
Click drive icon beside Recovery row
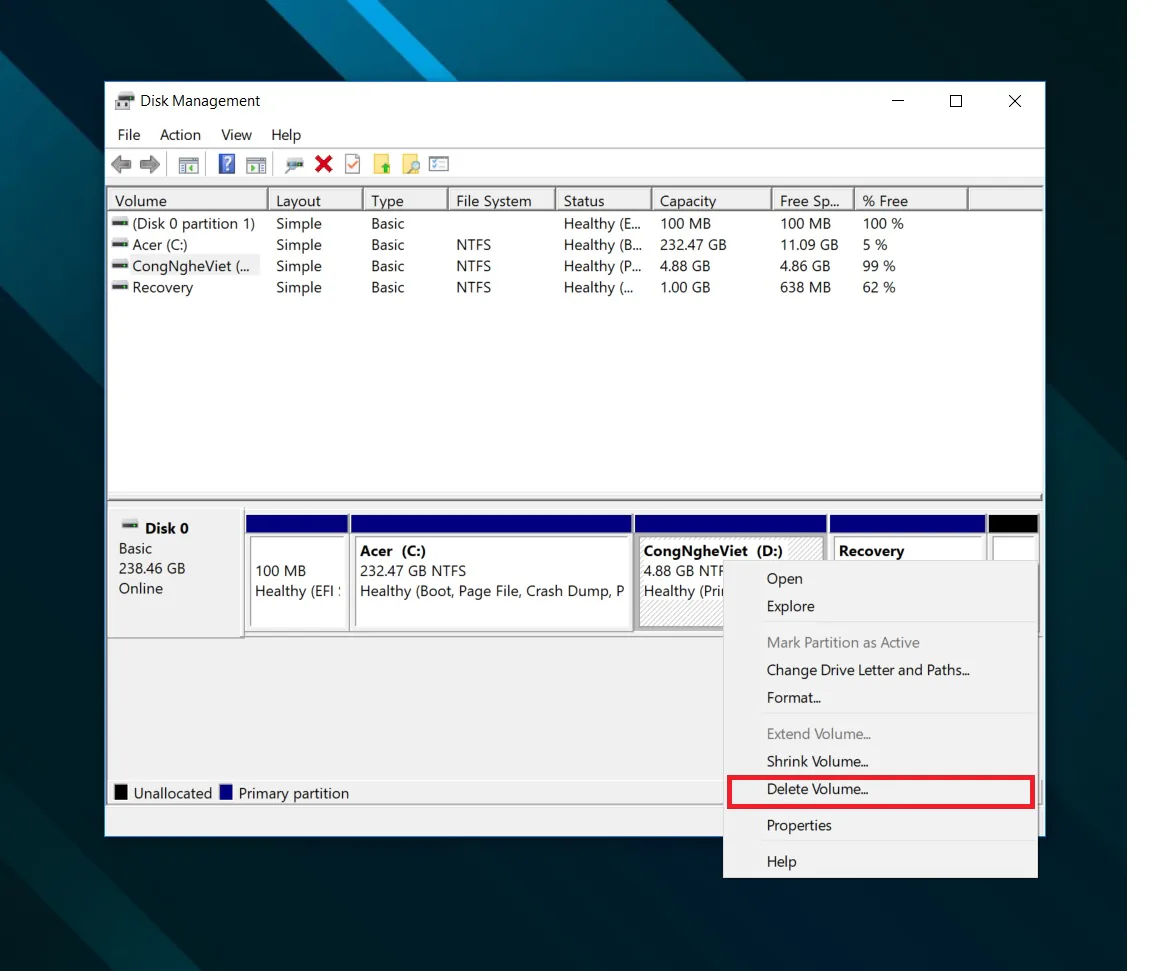coord(120,286)
